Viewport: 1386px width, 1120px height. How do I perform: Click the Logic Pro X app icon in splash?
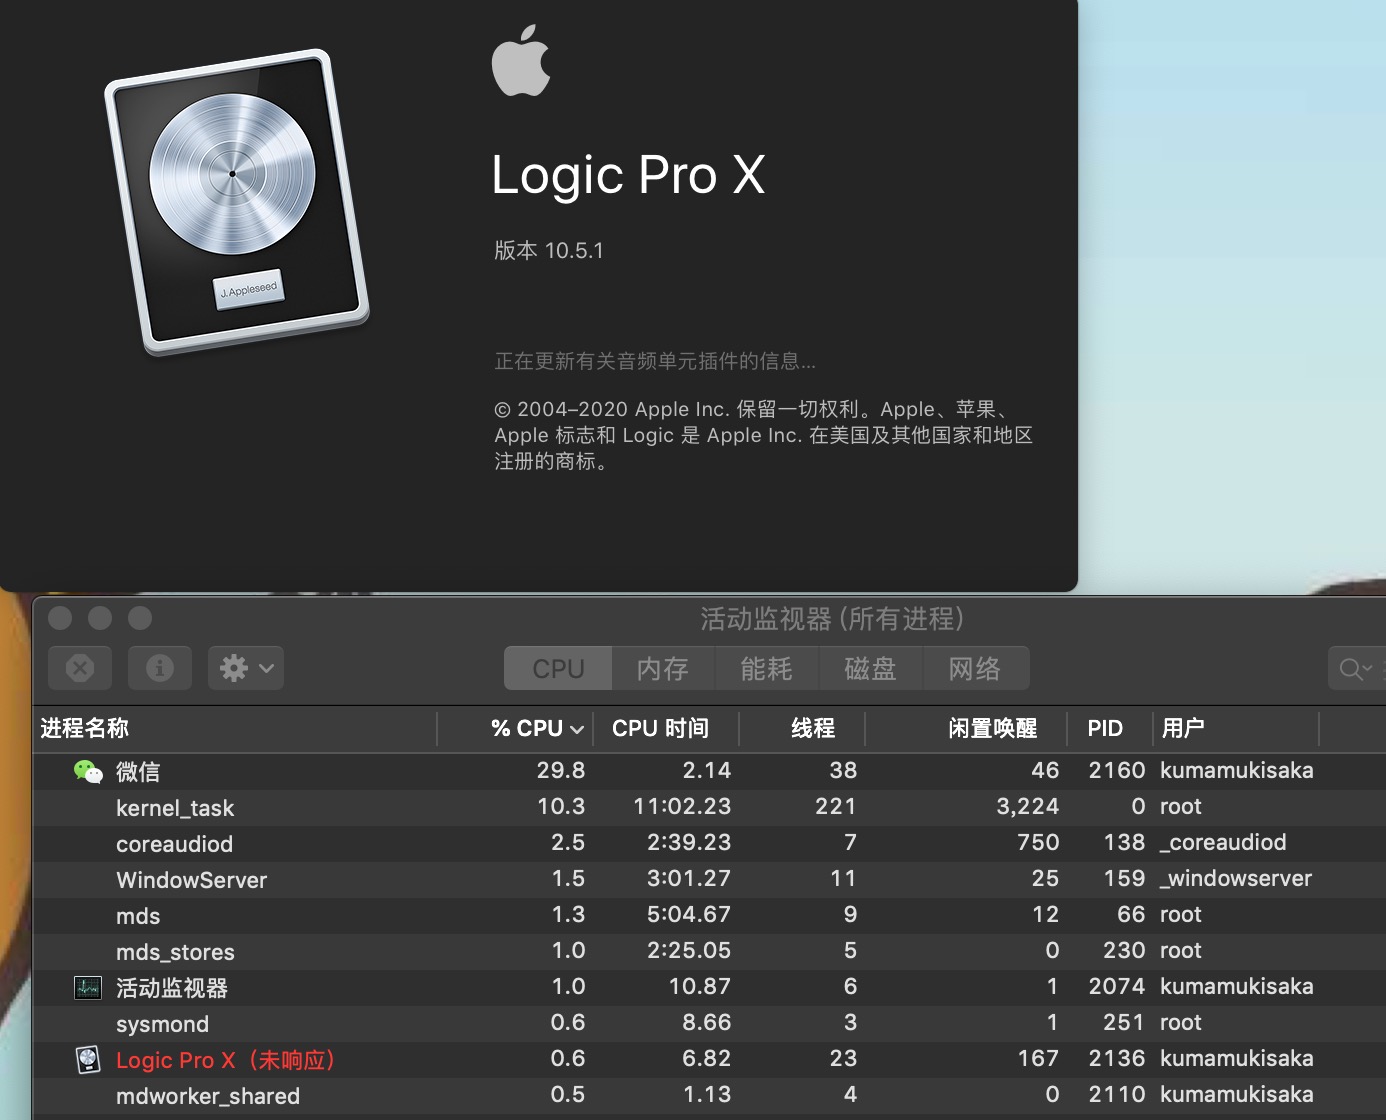coord(237,201)
